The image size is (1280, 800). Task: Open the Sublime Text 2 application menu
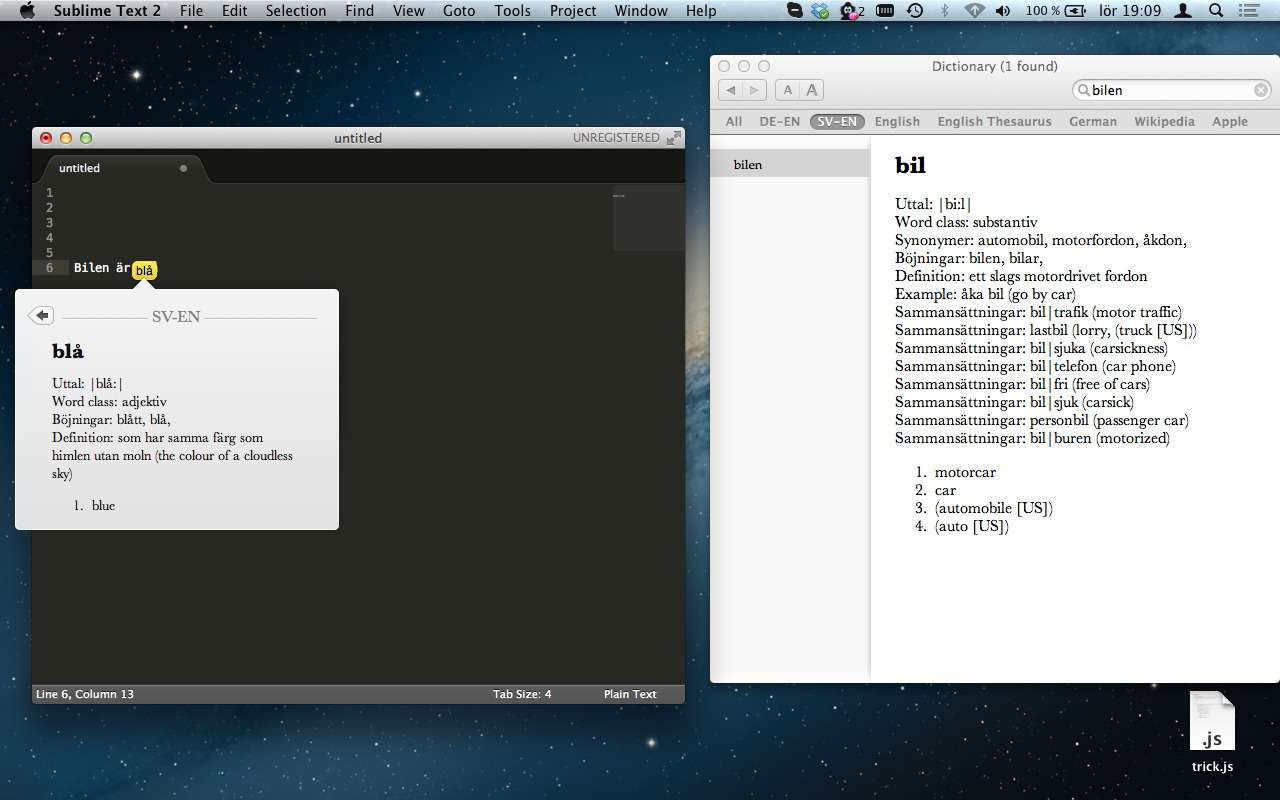pos(107,10)
